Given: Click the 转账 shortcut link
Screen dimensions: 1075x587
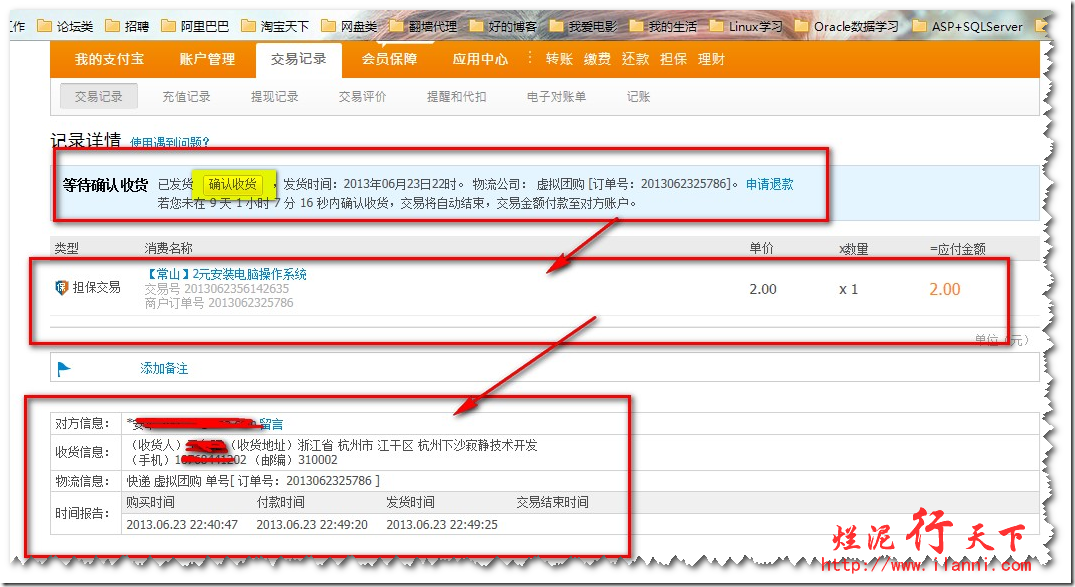Looking at the screenshot, I should [559, 59].
